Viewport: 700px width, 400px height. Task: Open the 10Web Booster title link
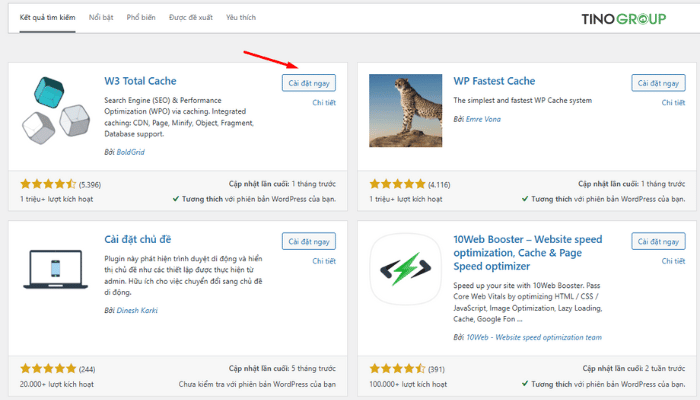click(528, 253)
